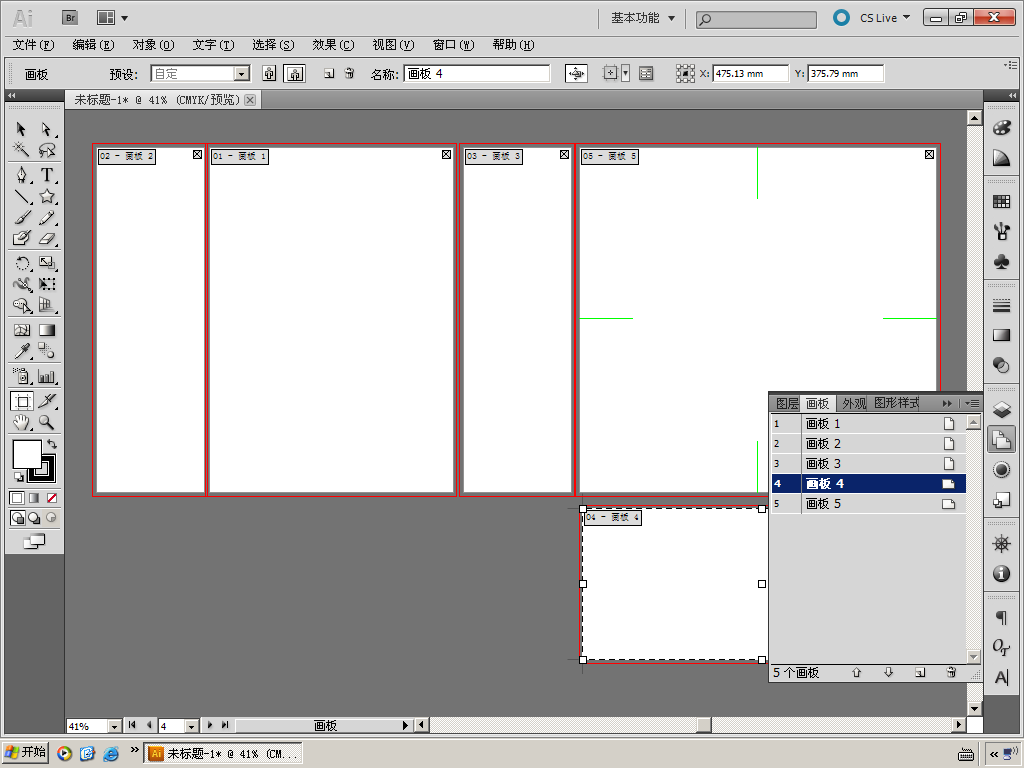Screen dimensions: 1024x768
Task: Select the Star shape tool
Action: [x=46, y=196]
